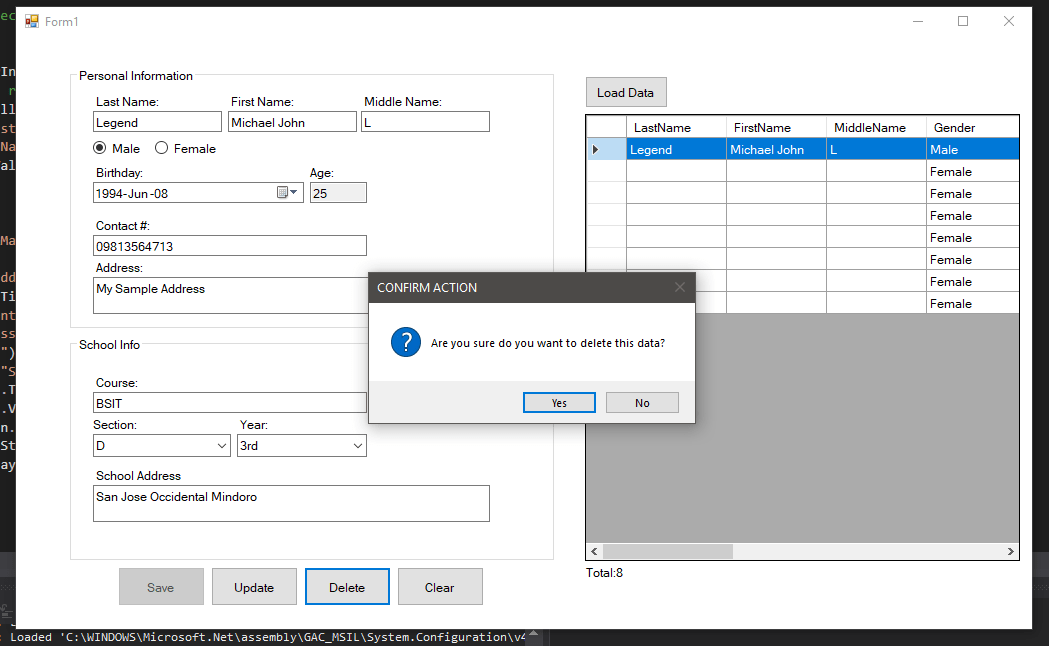
Task: Expand the Birthday date dropdown arrow
Action: [x=295, y=192]
